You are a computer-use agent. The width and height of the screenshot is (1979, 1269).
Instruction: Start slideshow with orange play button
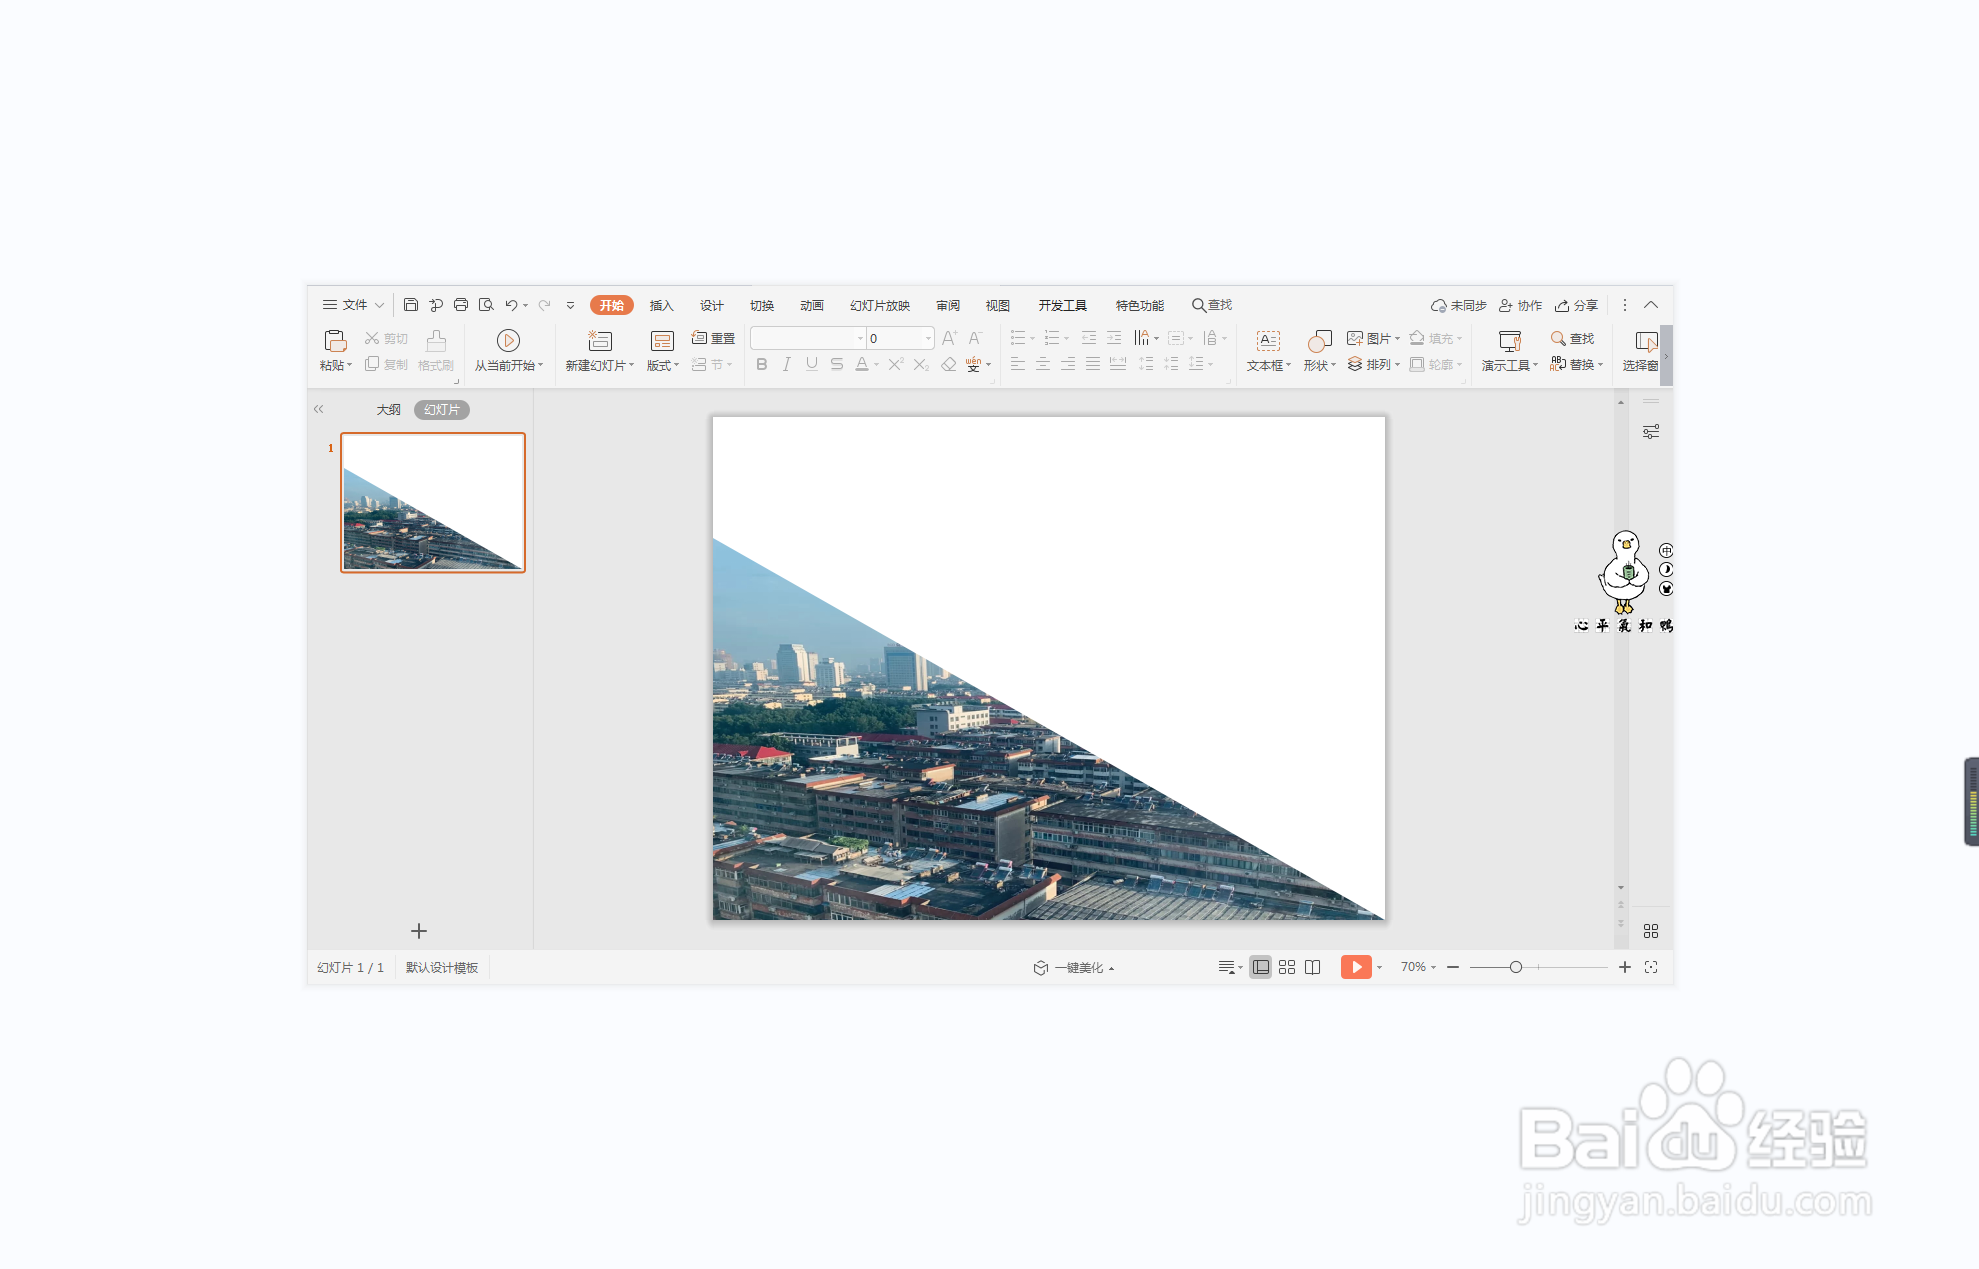click(x=1355, y=967)
